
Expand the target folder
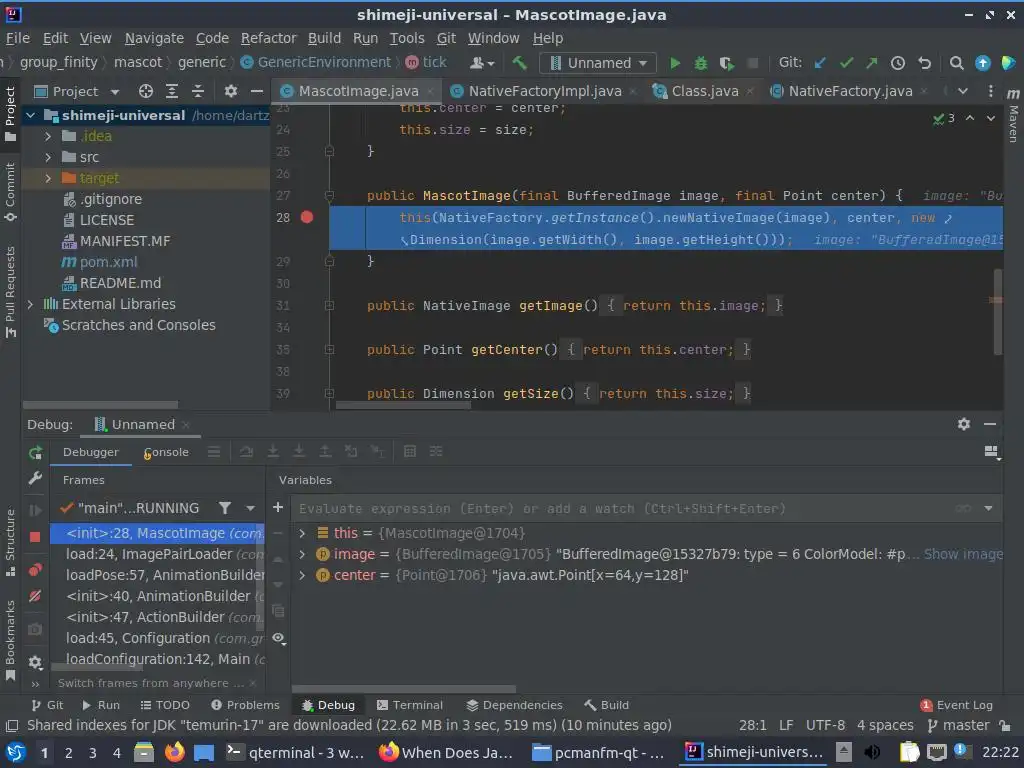pyautogui.click(x=48, y=178)
